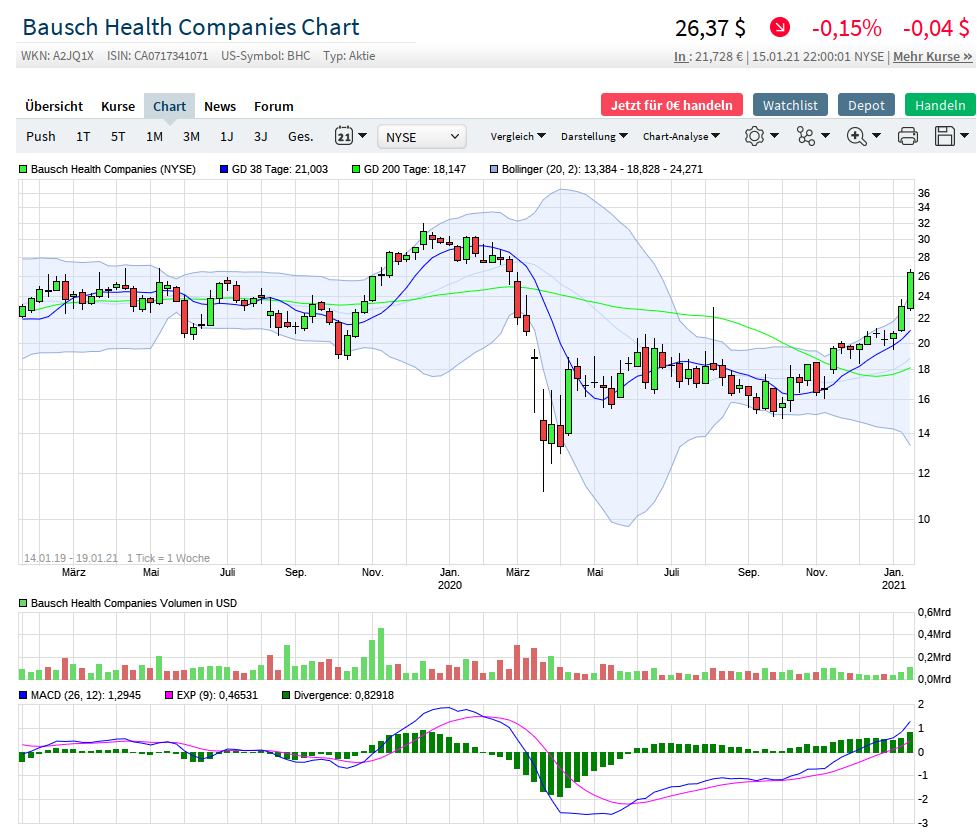This screenshot has width=977, height=836.
Task: Click the print chart icon
Action: click(907, 136)
